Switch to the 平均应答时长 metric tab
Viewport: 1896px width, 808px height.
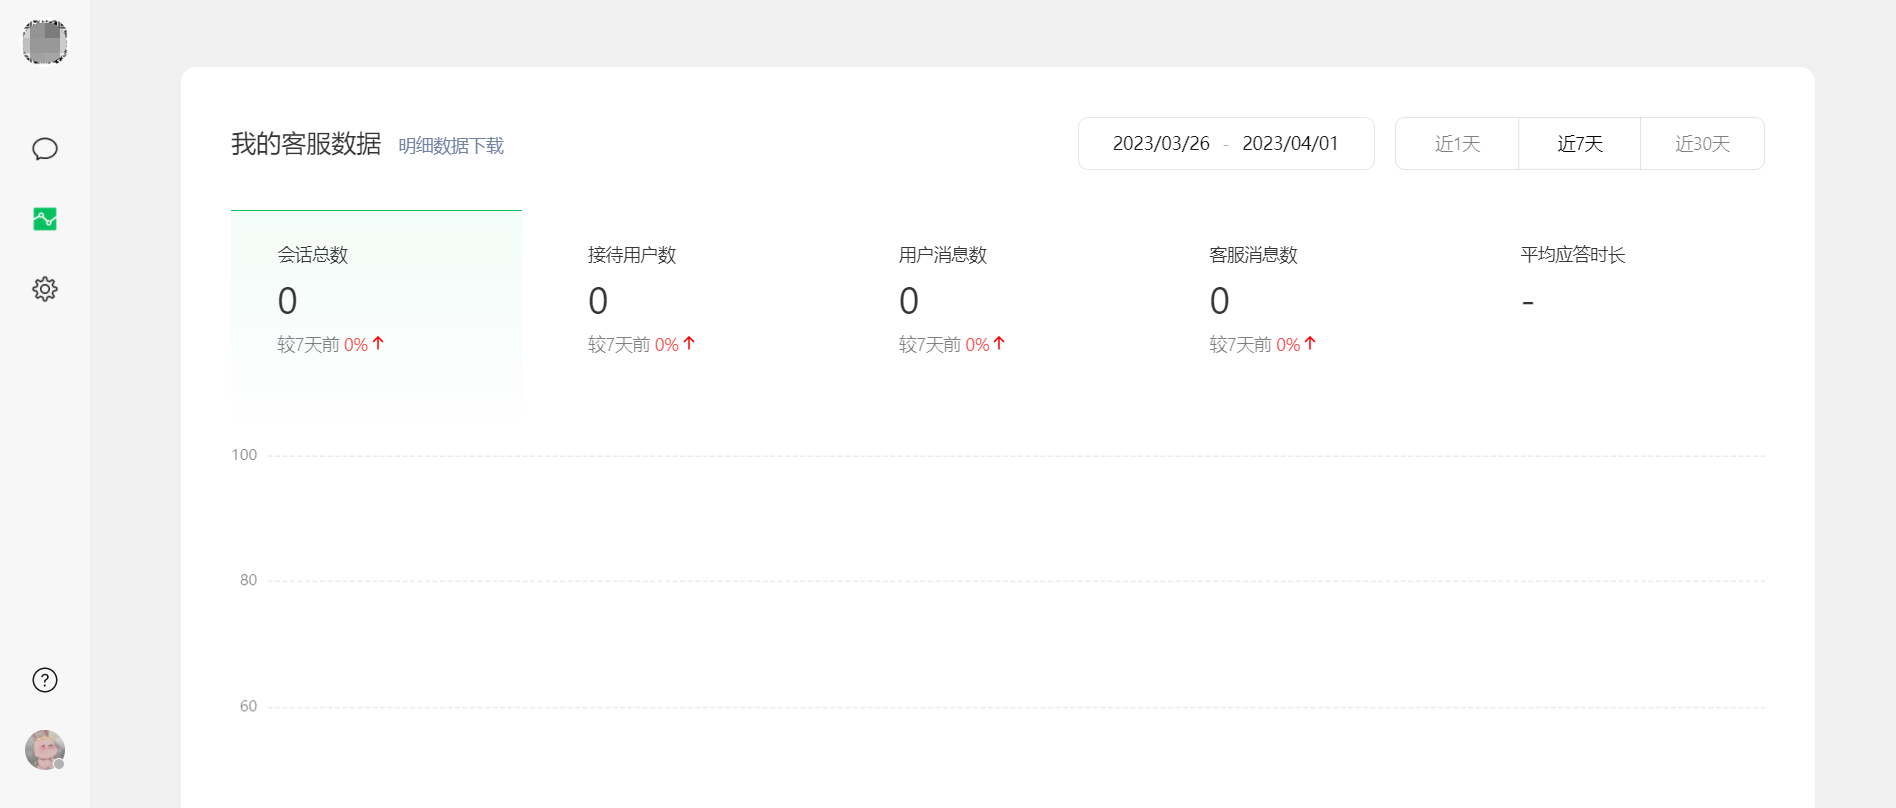tap(1618, 300)
